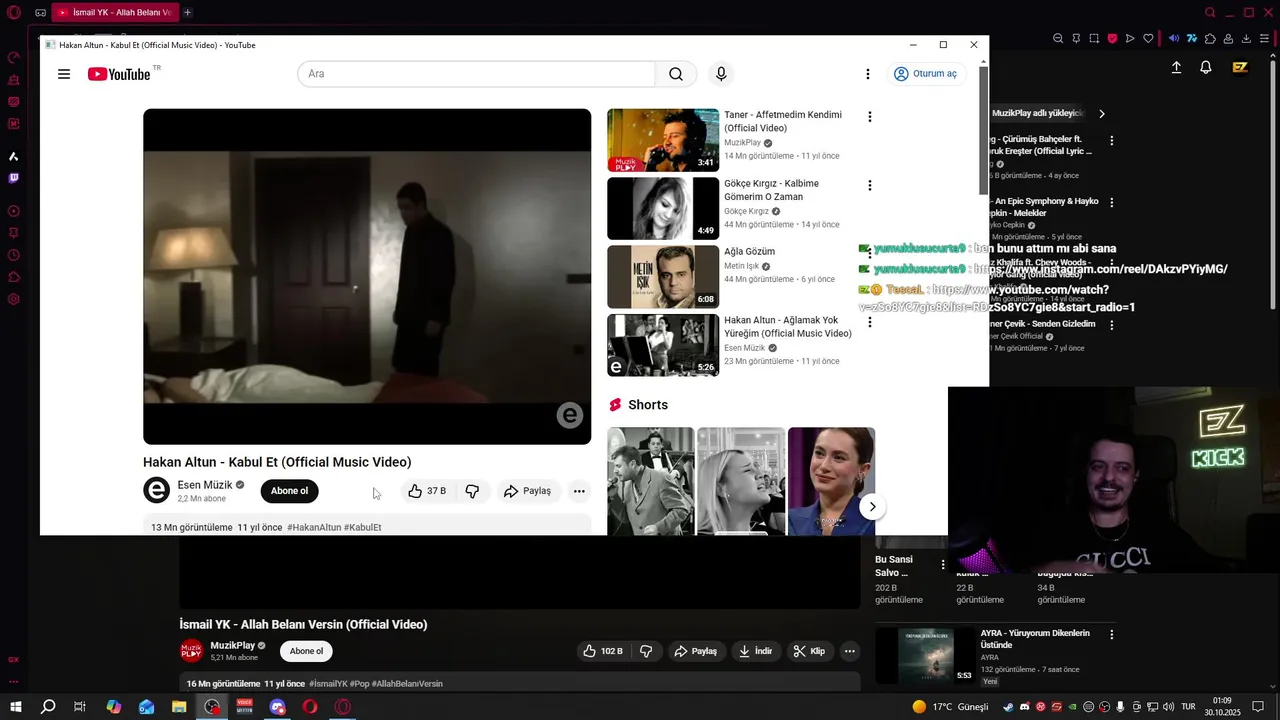The image size is (1280, 720).
Task: Open browser downloads icon in toolbar
Action: coord(1246,38)
